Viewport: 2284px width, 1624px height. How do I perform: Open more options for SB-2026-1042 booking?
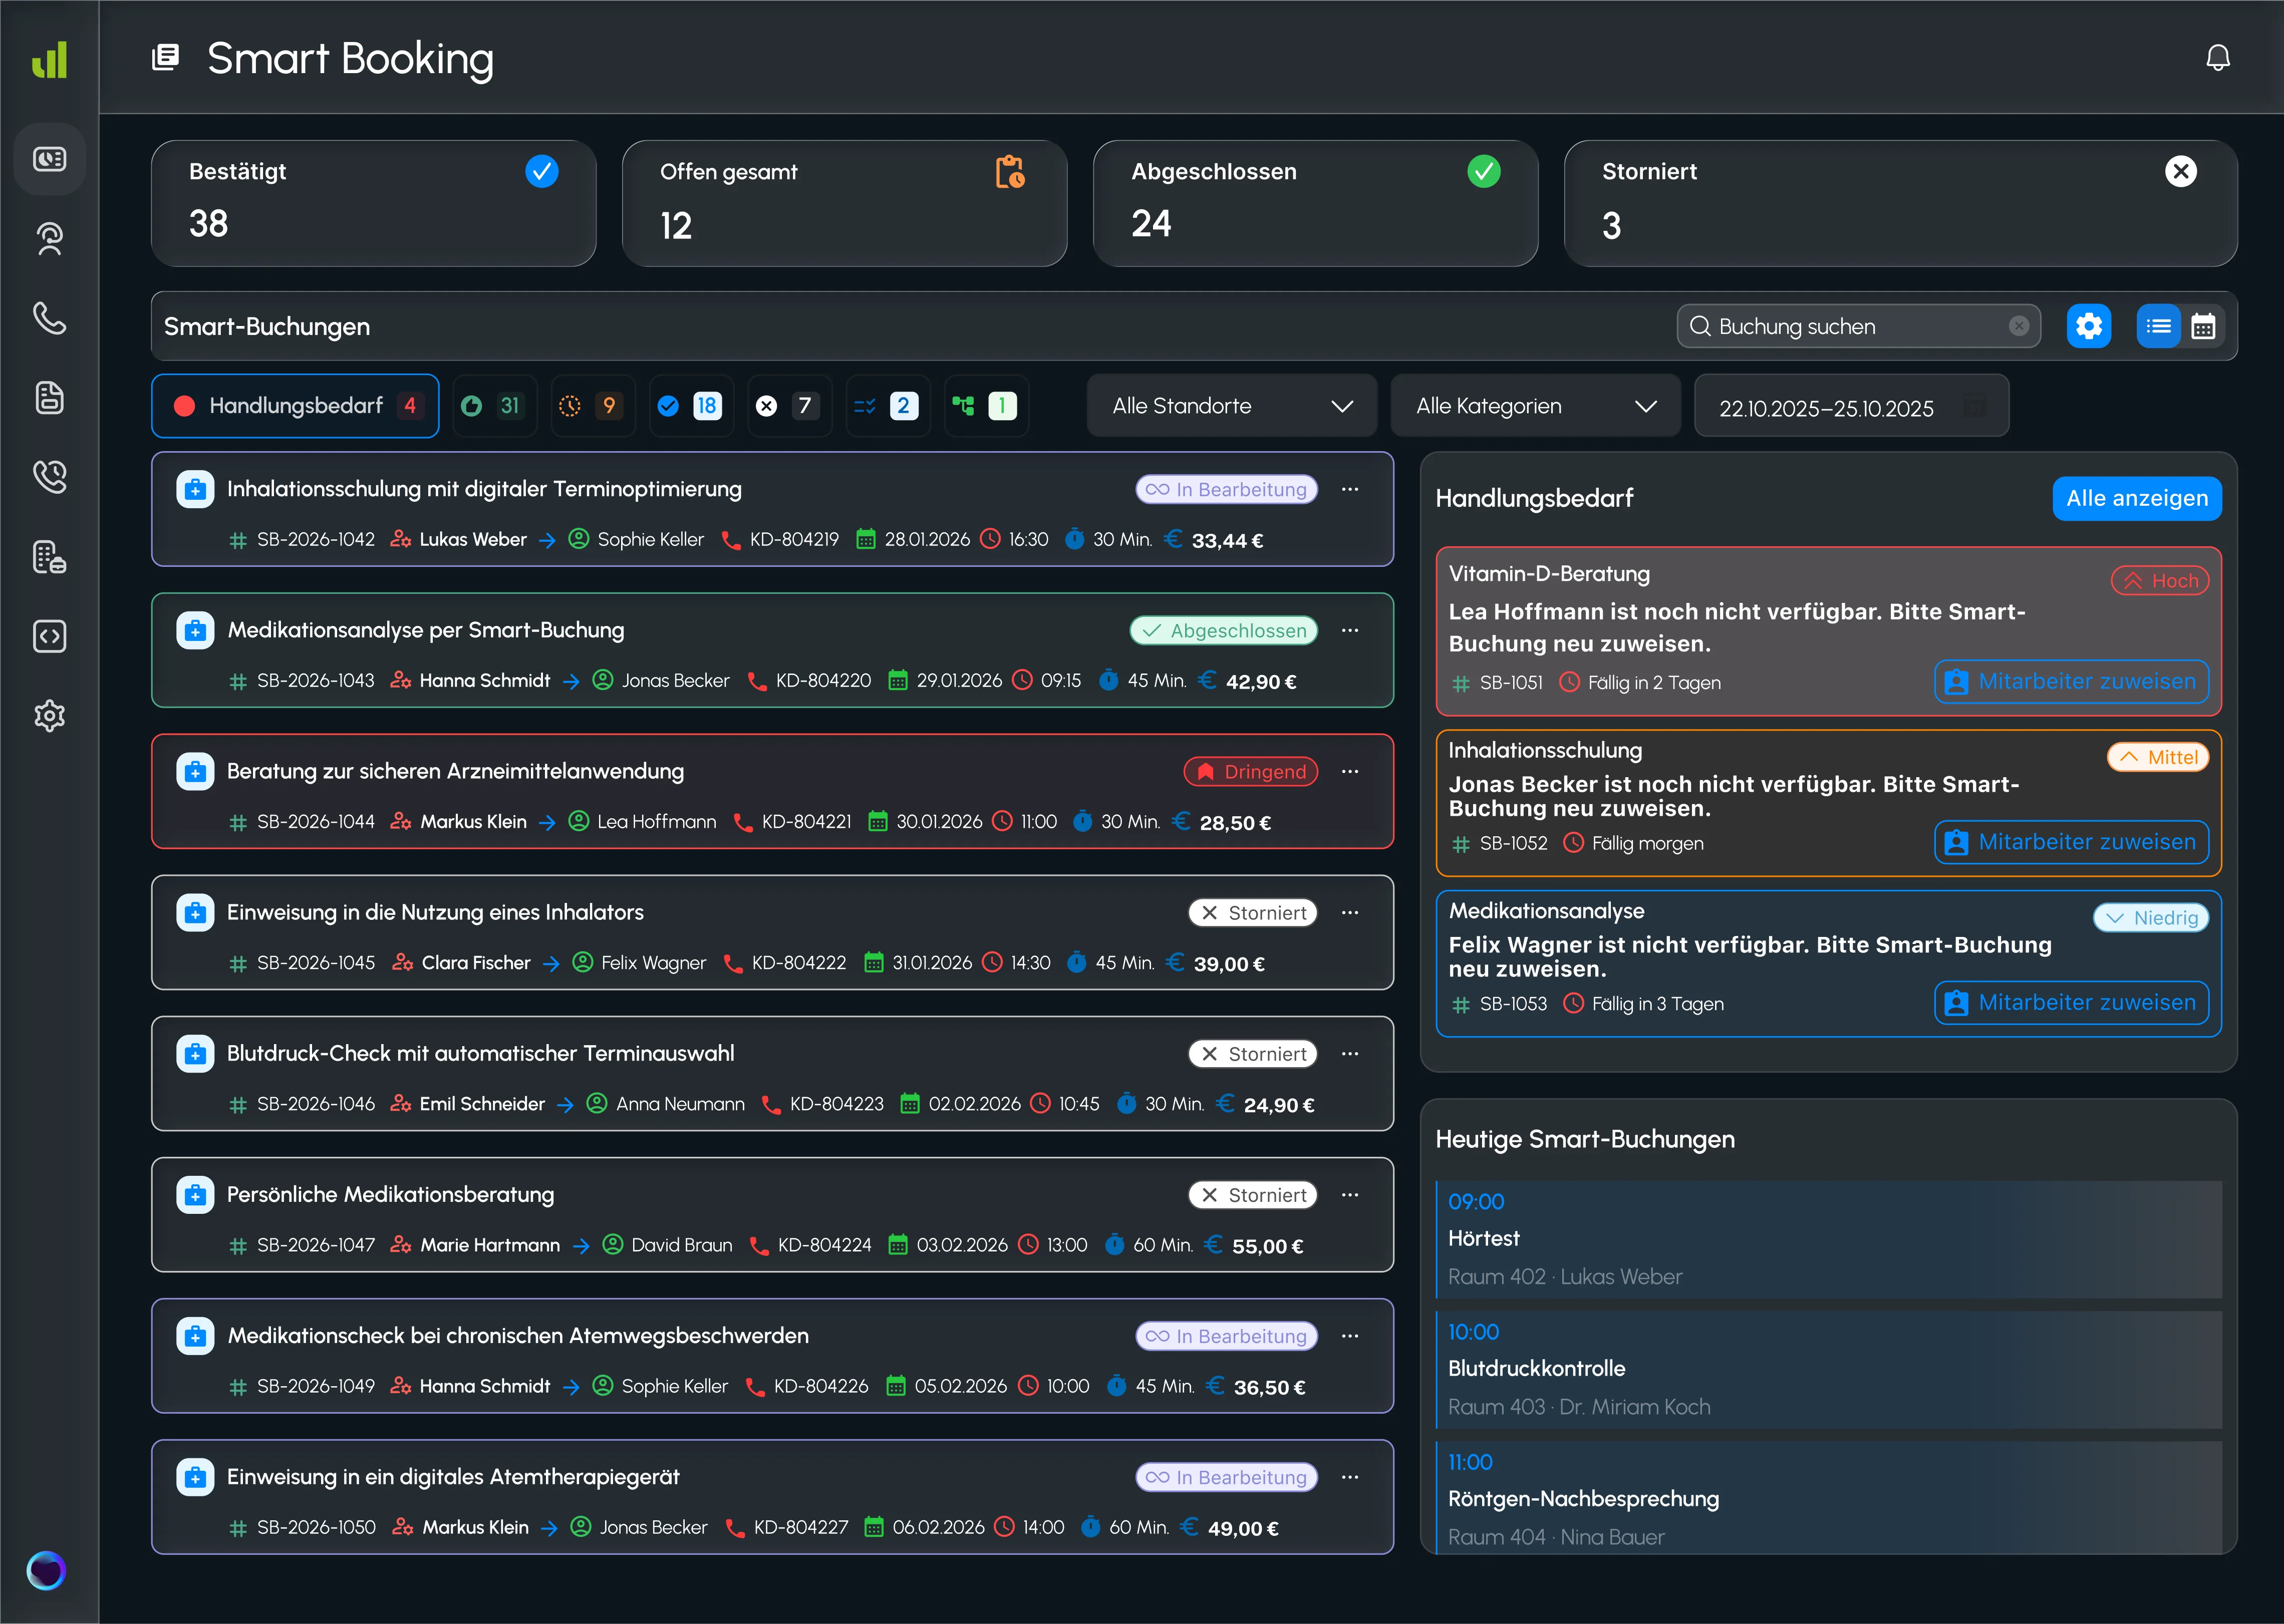pos(1350,489)
